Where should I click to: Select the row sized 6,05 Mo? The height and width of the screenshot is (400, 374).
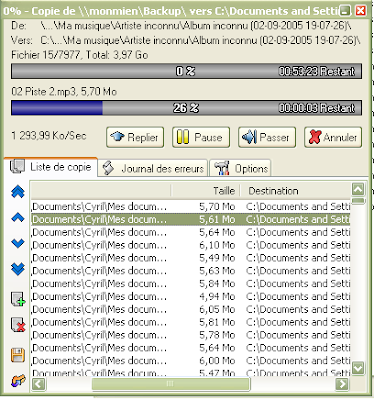pos(190,309)
